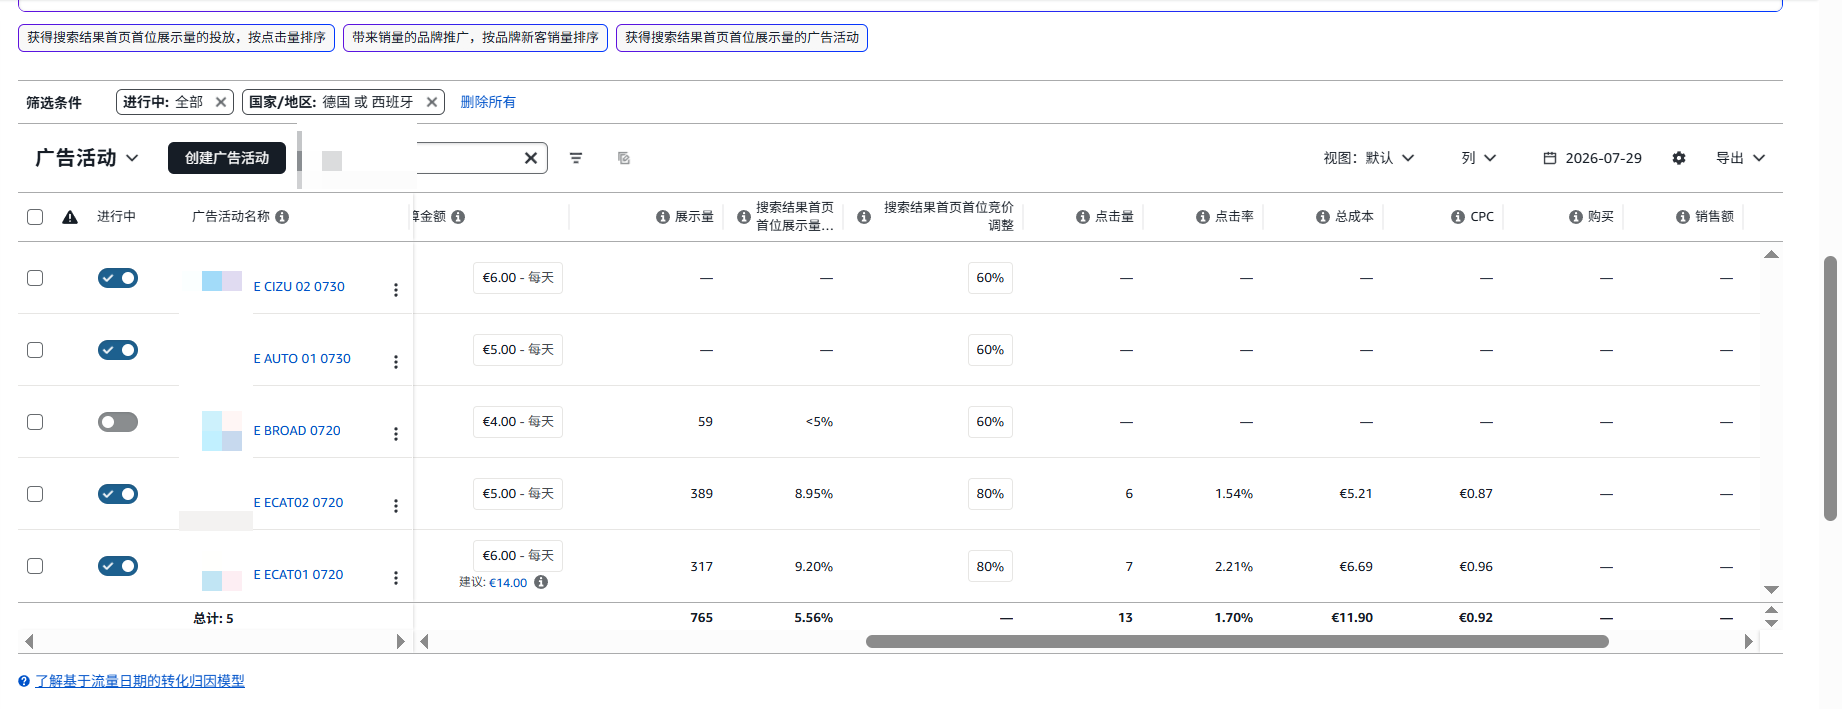Open the filter icon beside search box
Screen dimensions: 1842x709
[x=576, y=158]
